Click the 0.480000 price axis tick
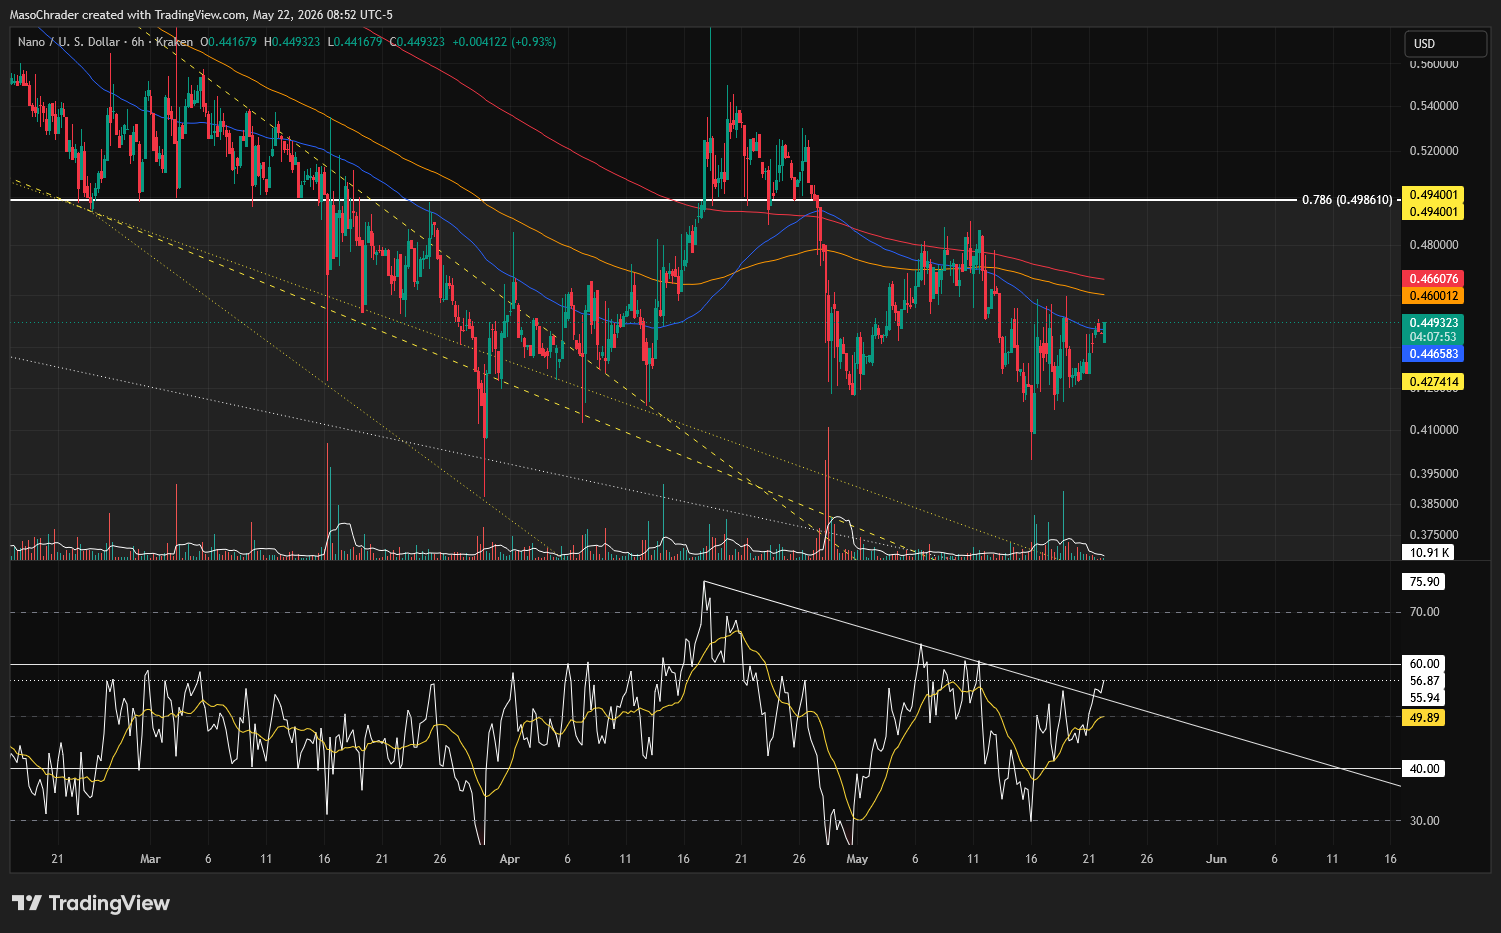The width and height of the screenshot is (1501, 933). [1434, 245]
